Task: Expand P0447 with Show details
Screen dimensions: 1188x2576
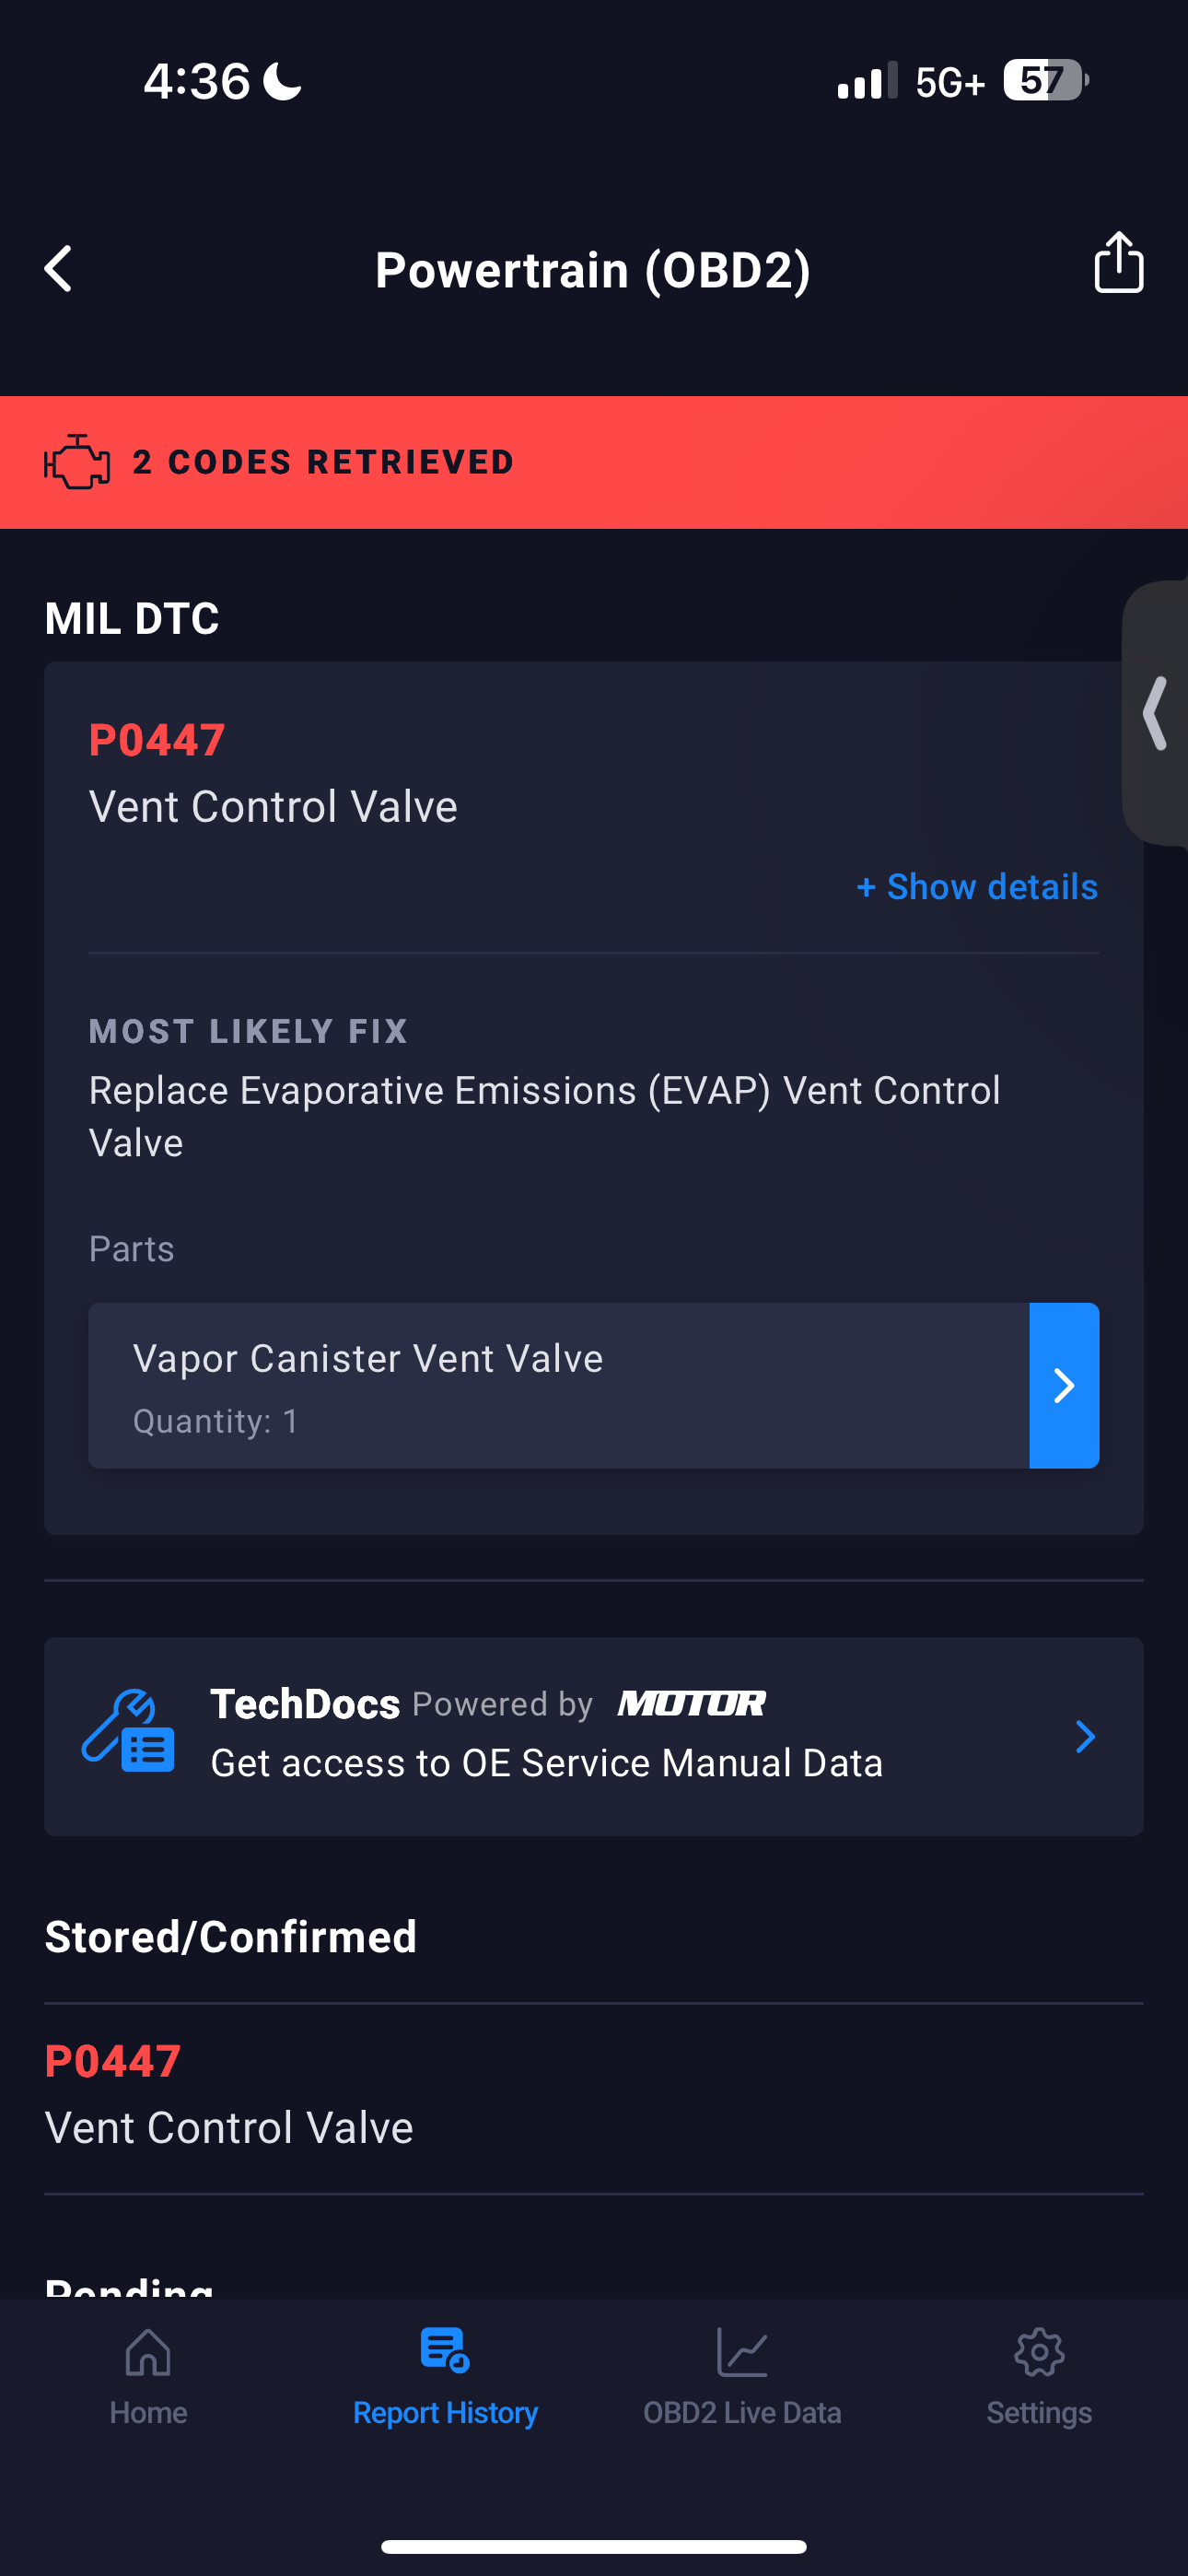Action: click(x=977, y=887)
